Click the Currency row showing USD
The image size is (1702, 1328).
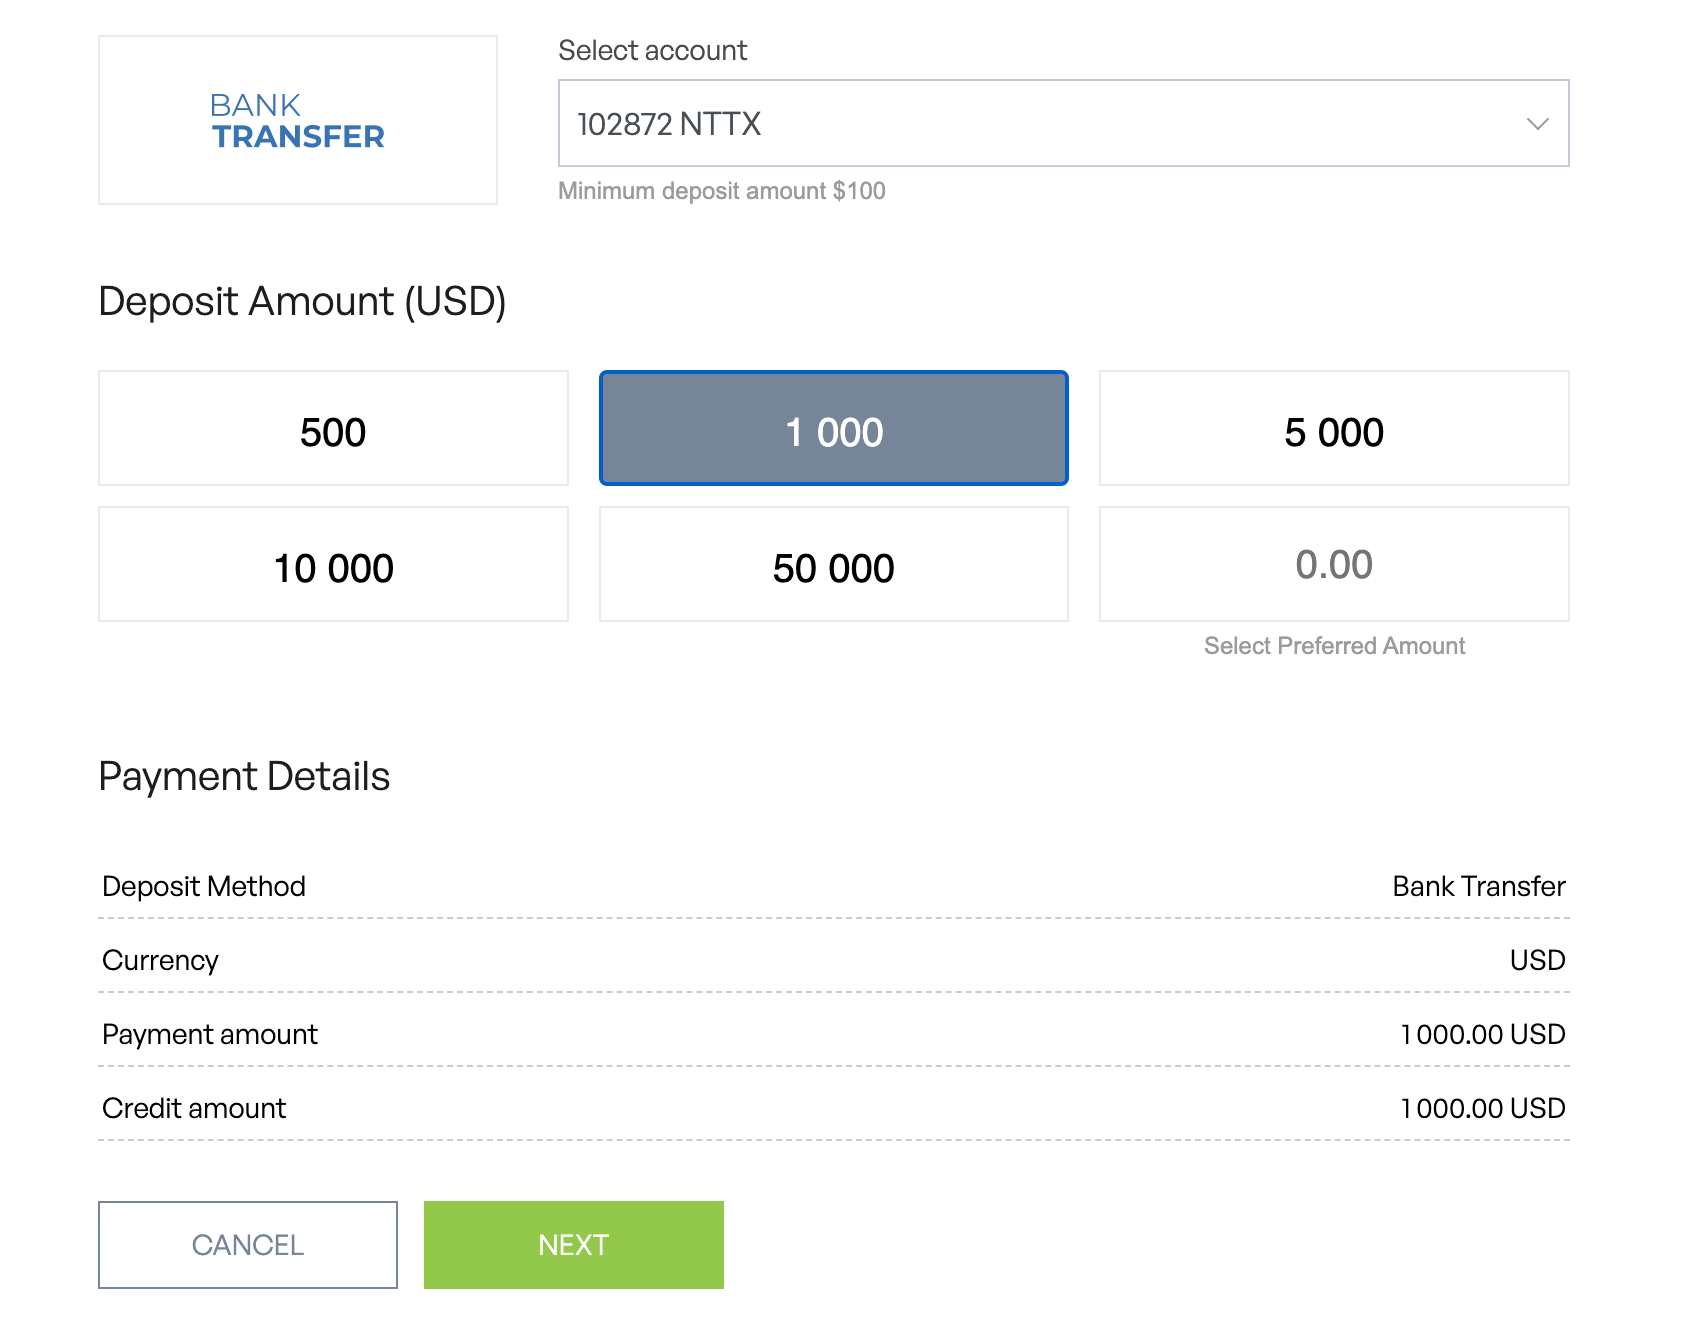tap(832, 960)
